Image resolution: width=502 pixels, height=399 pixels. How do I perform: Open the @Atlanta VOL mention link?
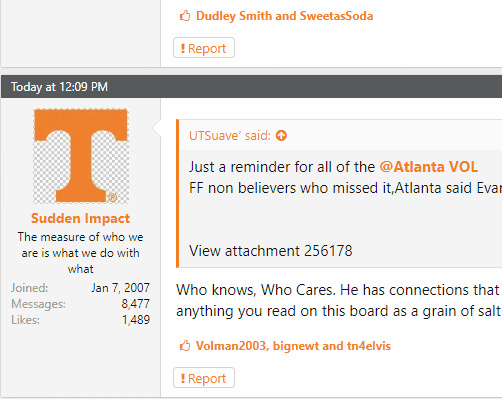429,167
